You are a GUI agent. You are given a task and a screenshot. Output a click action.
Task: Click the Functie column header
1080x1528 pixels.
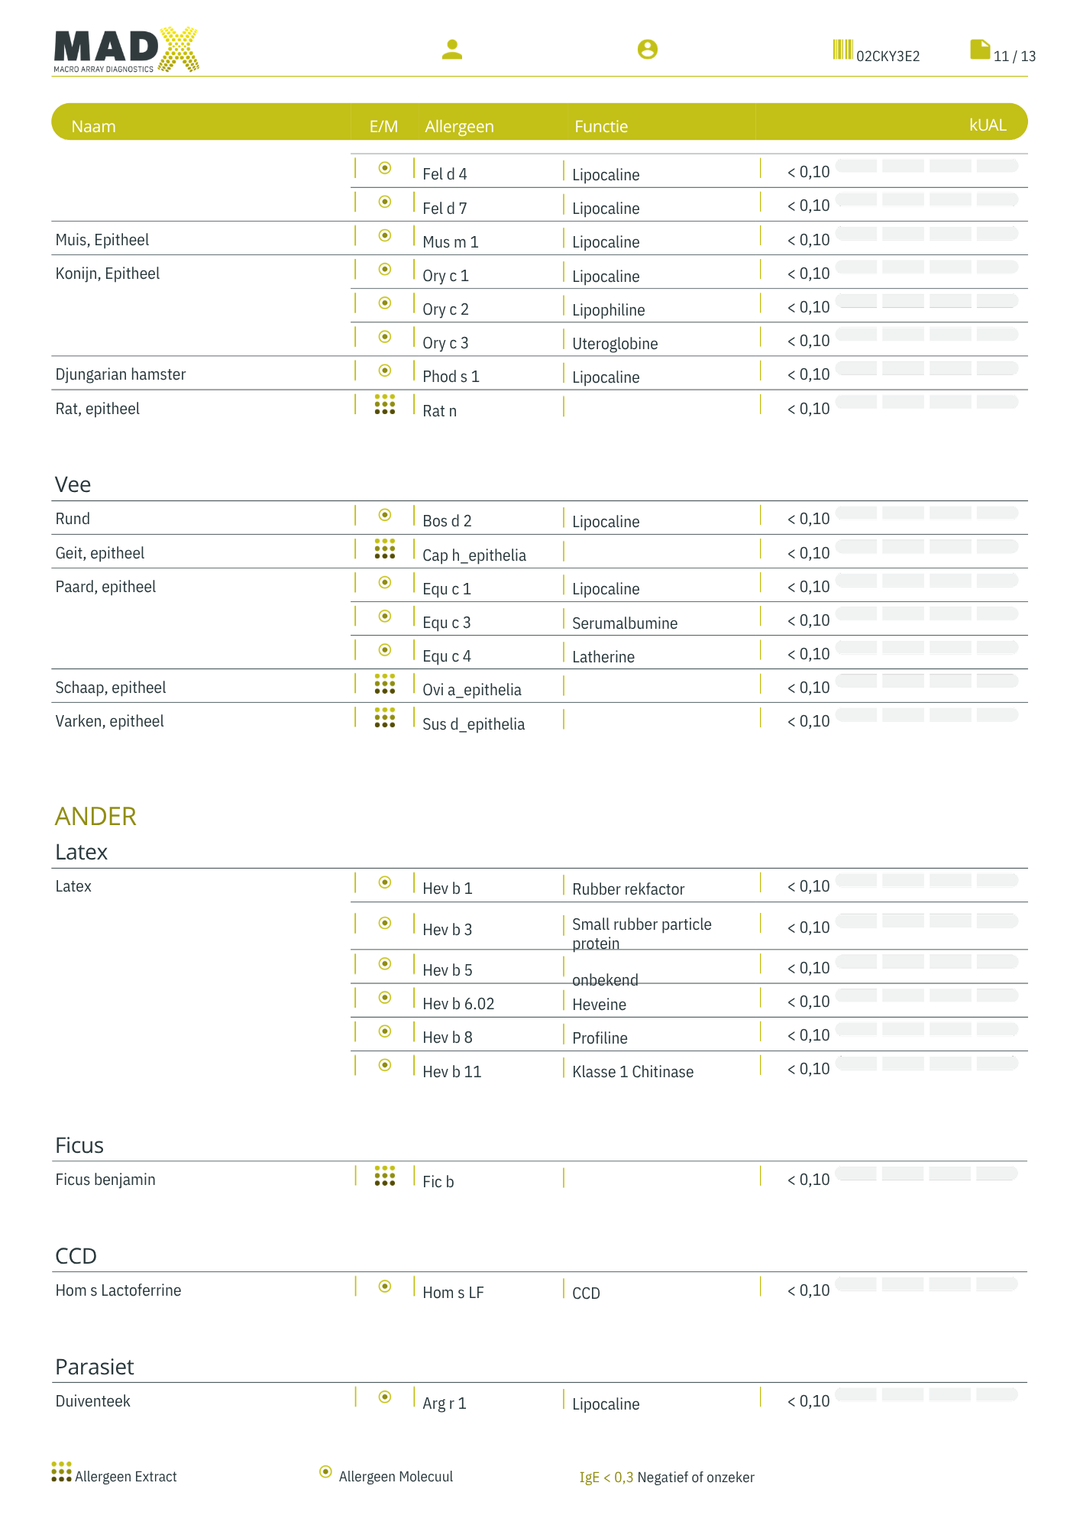click(x=601, y=126)
